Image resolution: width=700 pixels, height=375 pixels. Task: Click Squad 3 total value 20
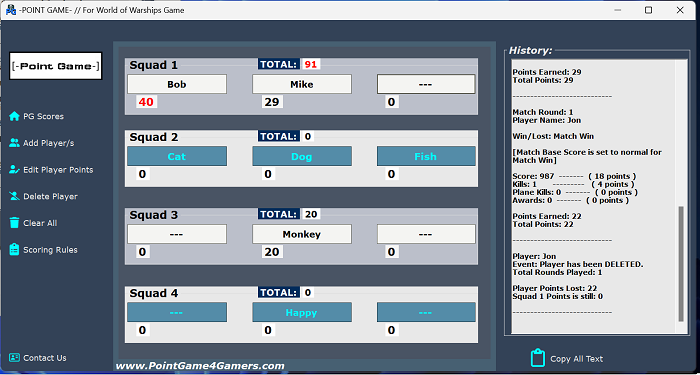point(311,214)
